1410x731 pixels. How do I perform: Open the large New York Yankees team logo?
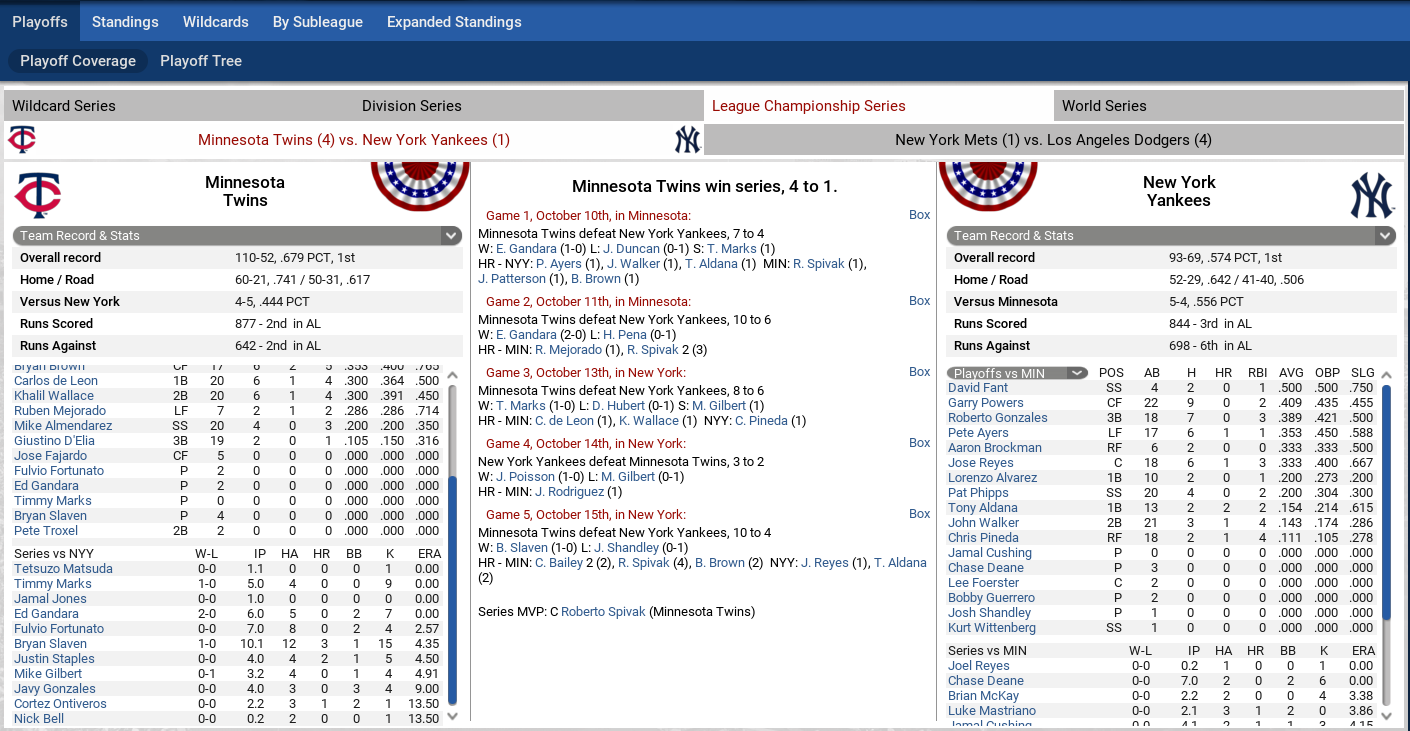[1372, 195]
